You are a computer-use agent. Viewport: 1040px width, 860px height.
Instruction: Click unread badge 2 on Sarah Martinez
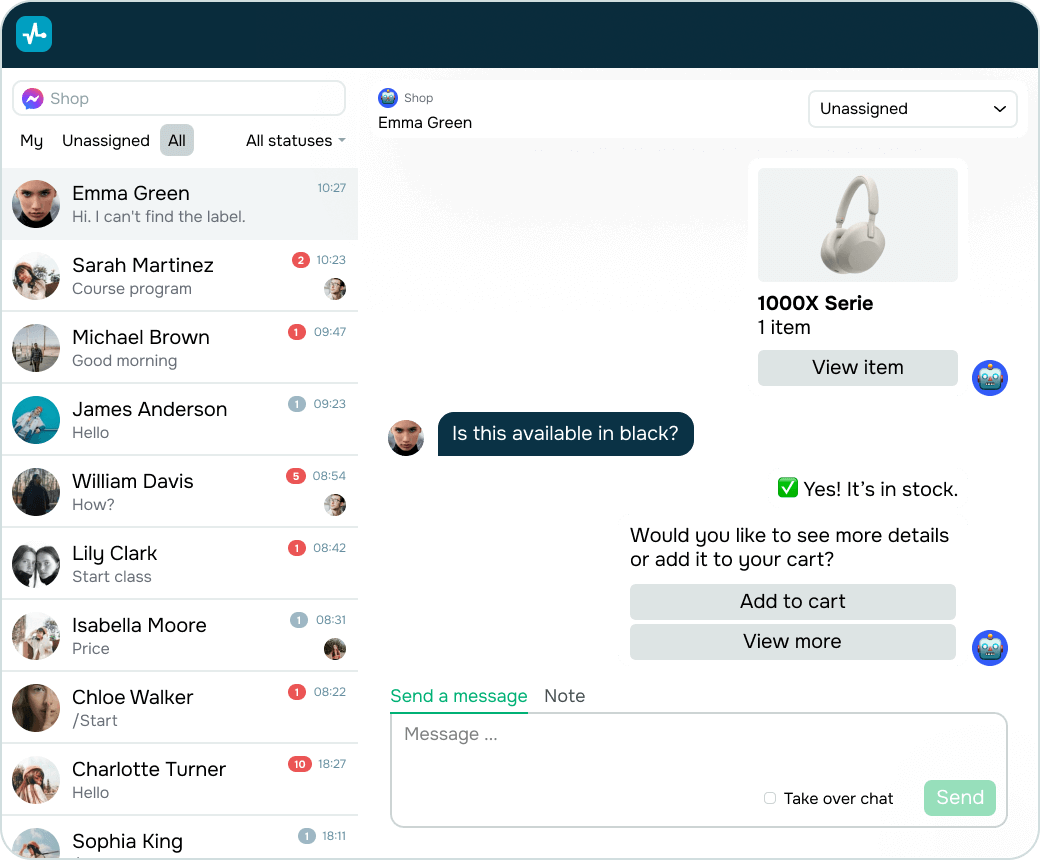coord(300,260)
